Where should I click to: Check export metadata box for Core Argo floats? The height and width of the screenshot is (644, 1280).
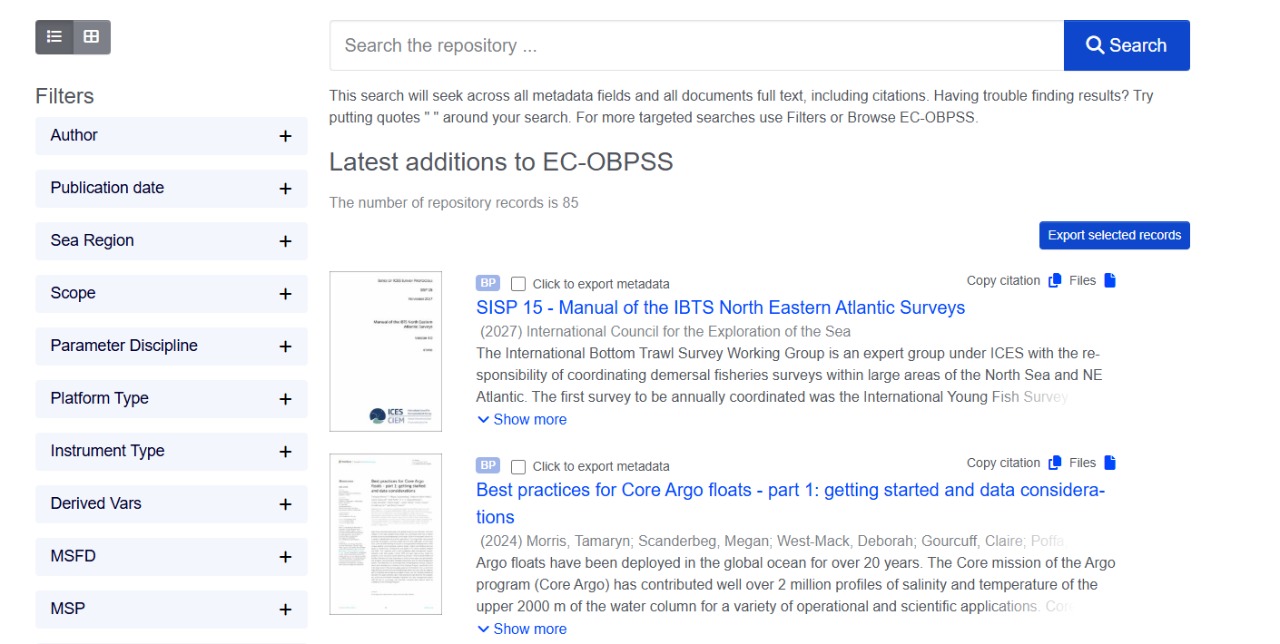[x=518, y=466]
